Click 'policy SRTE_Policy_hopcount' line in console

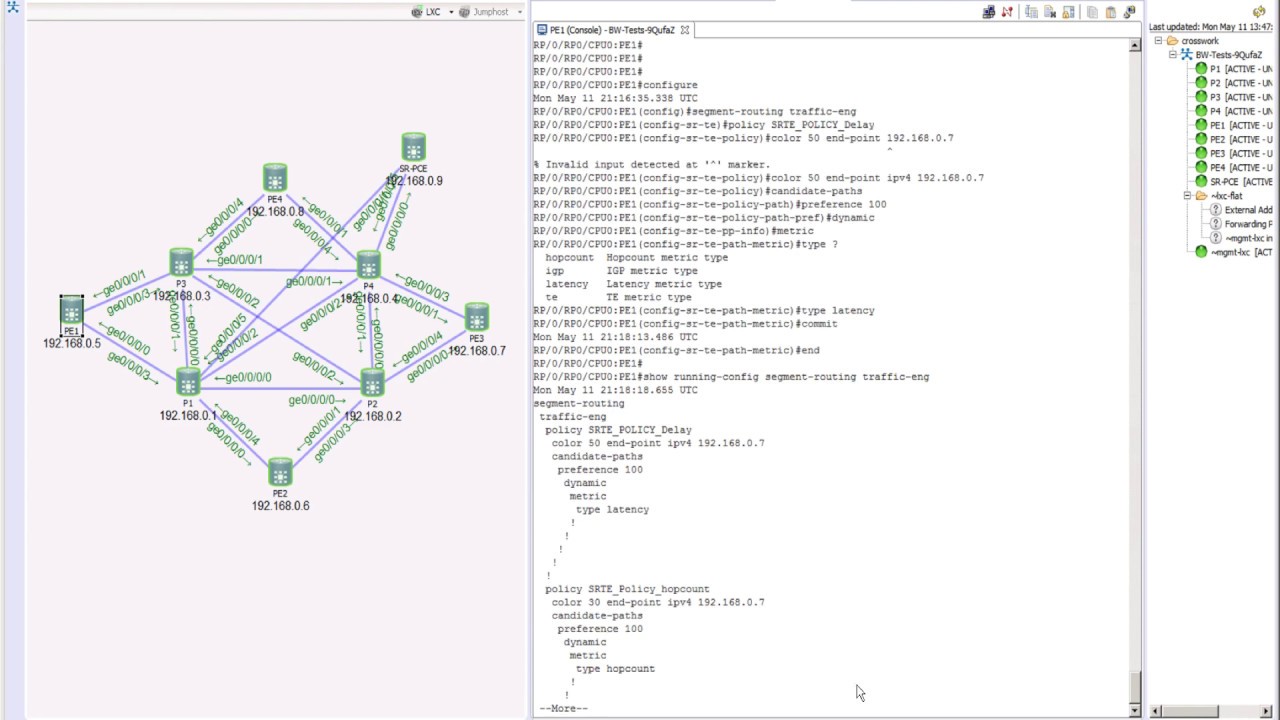tap(627, 589)
